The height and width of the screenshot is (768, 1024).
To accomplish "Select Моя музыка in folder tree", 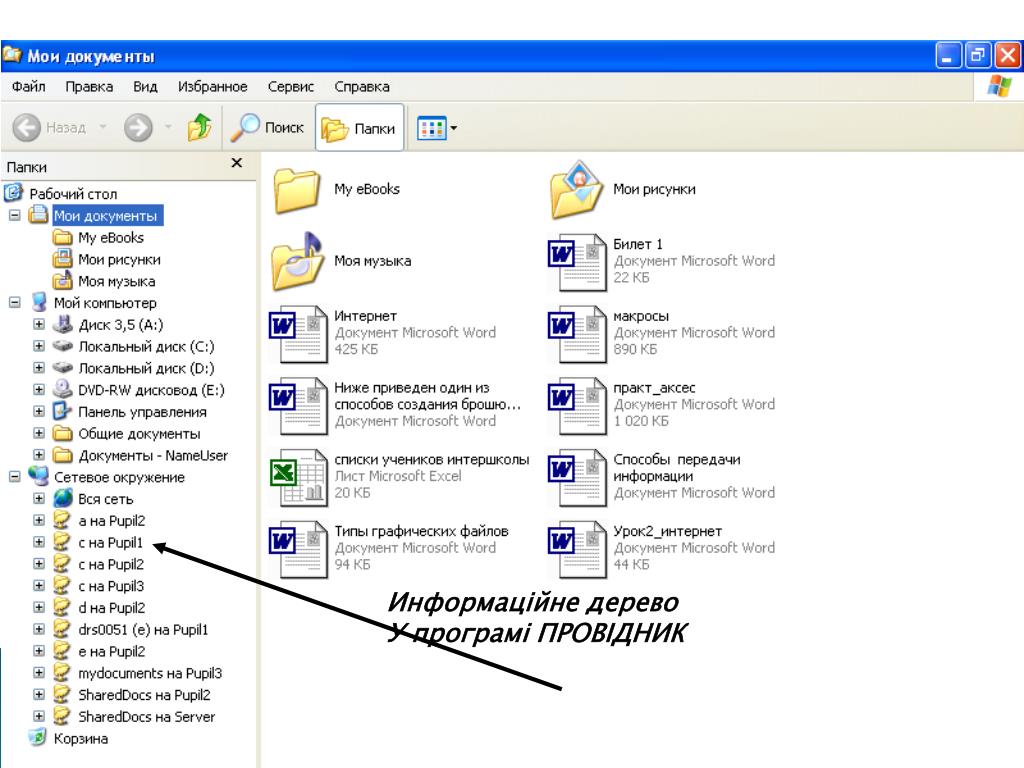I will pos(117,281).
